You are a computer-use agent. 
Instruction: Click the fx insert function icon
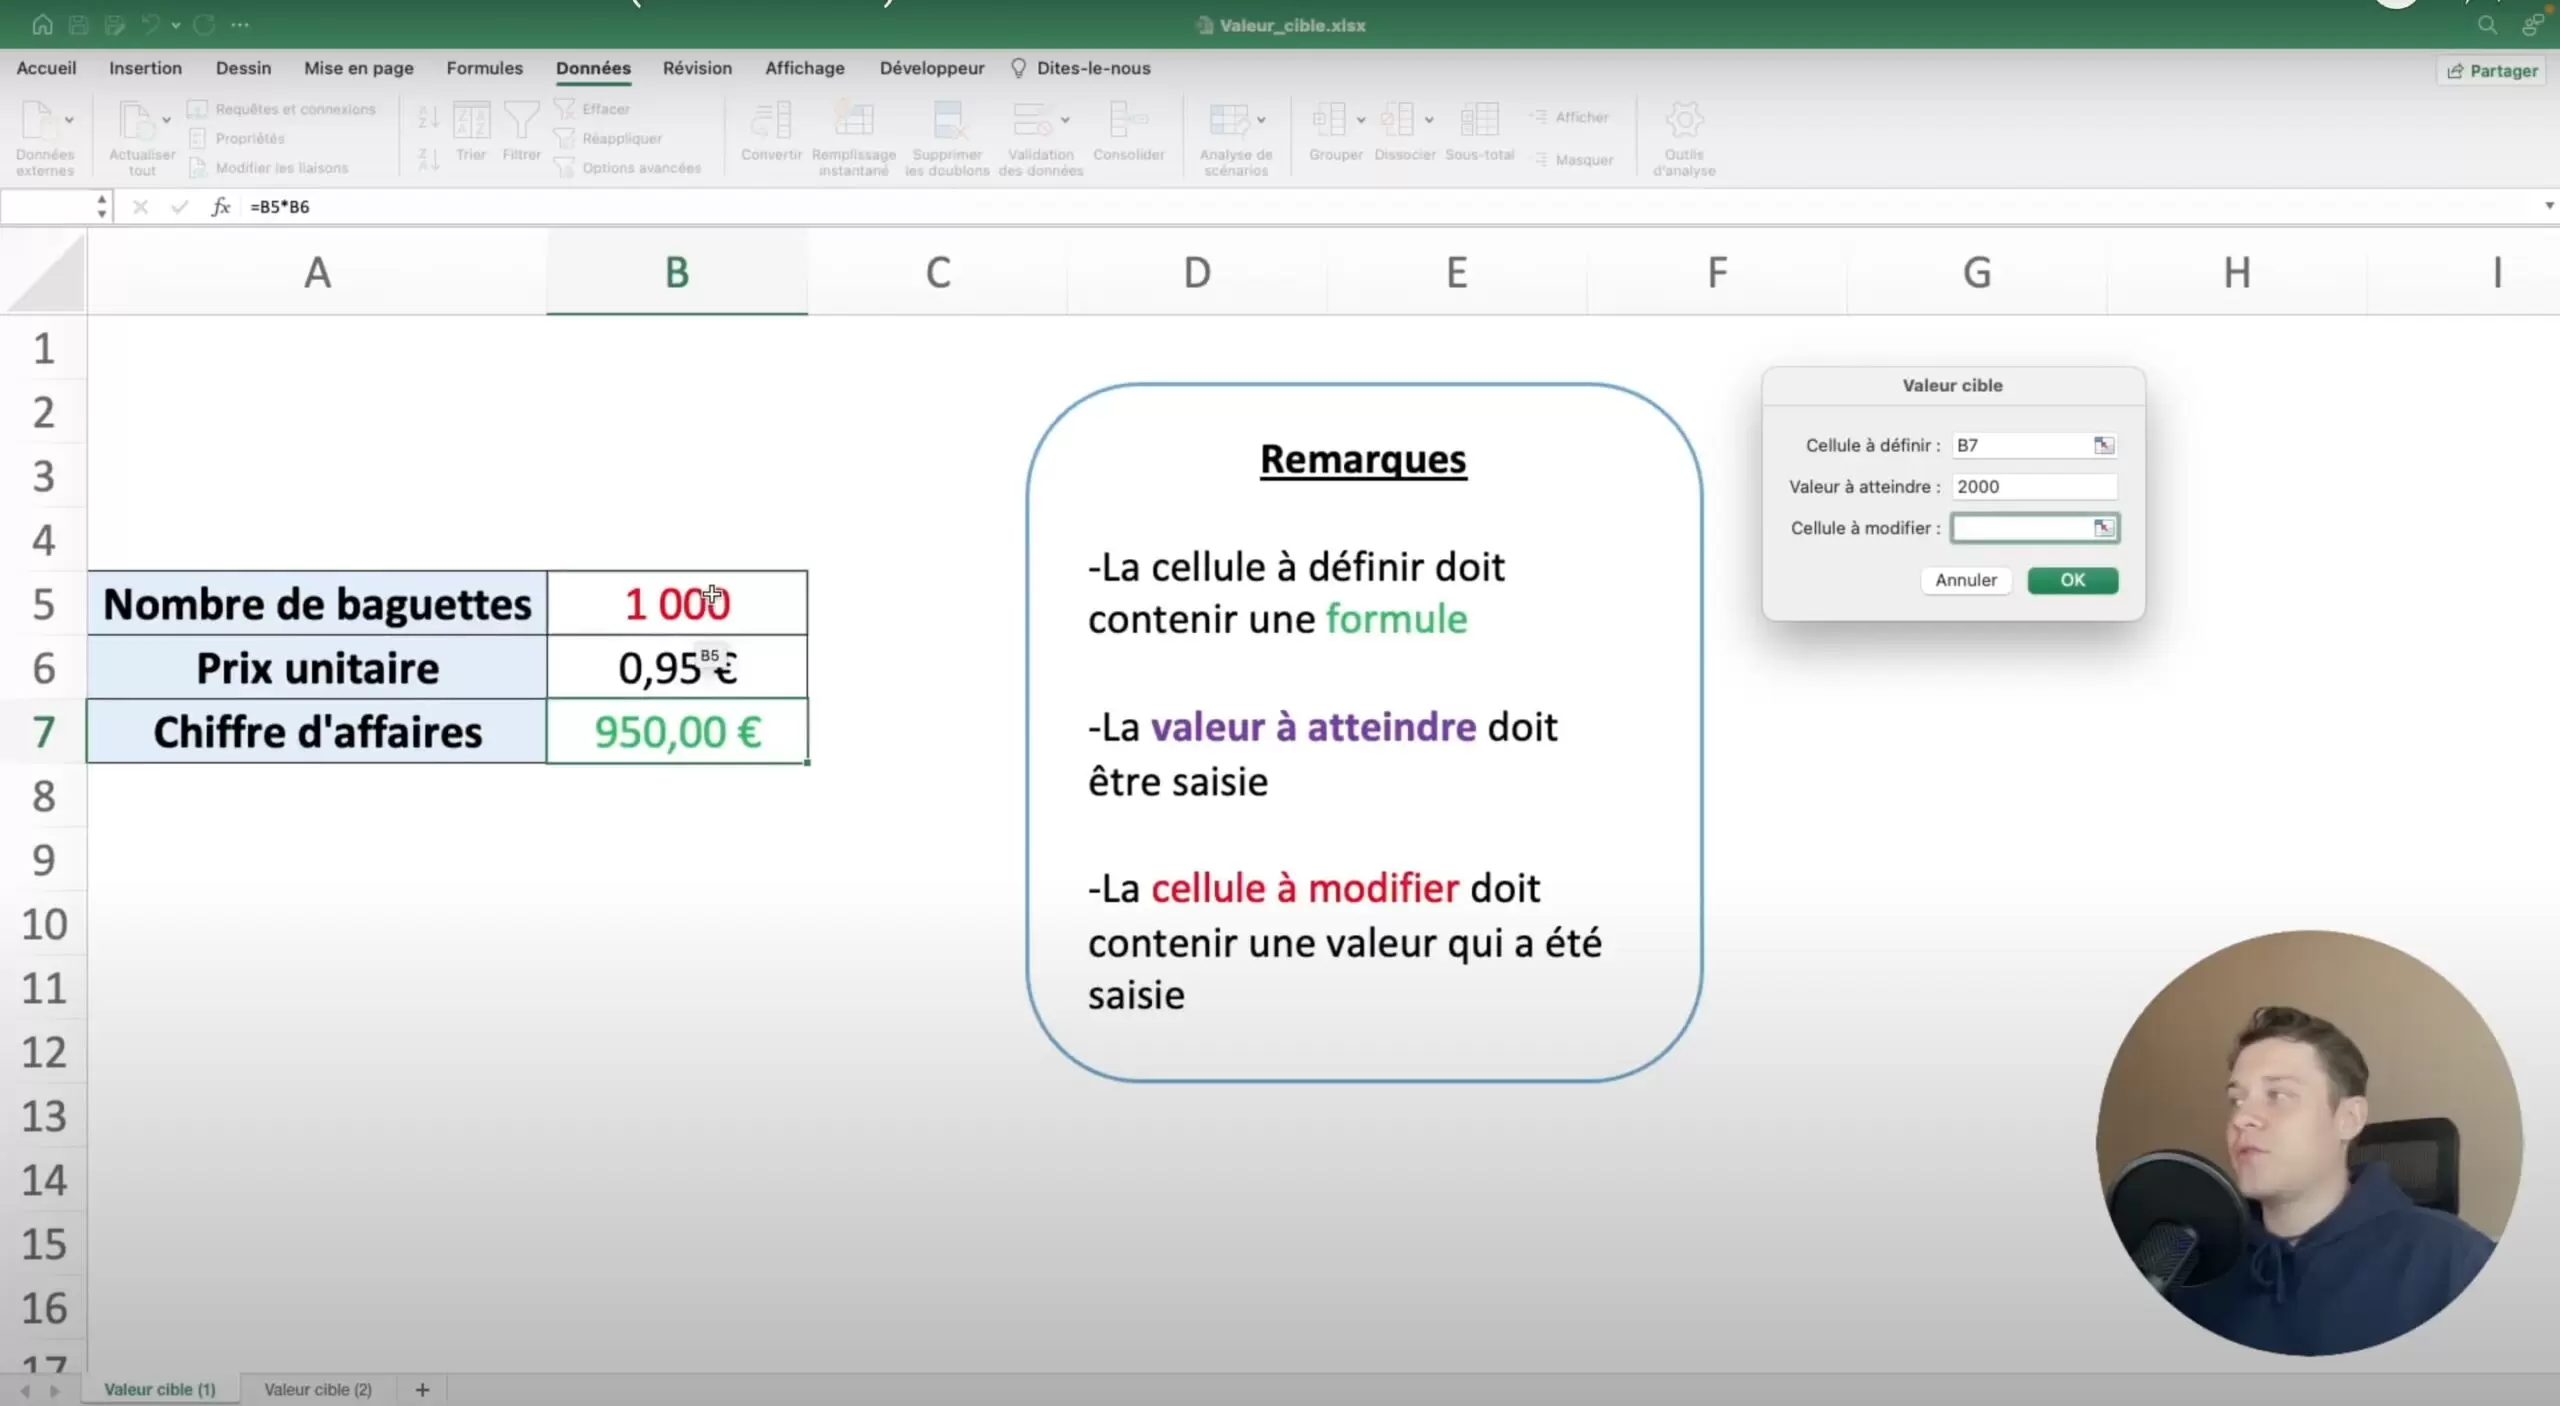click(x=221, y=207)
